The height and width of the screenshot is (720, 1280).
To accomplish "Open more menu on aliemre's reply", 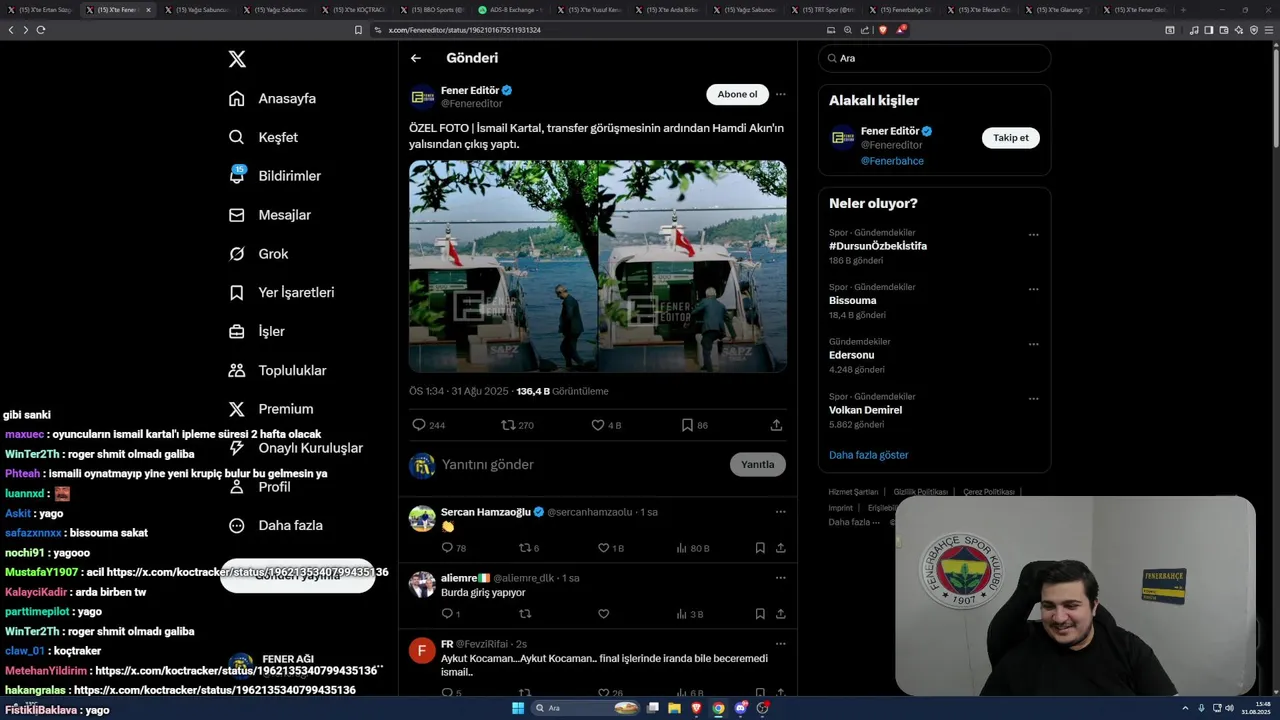I will click(x=781, y=578).
